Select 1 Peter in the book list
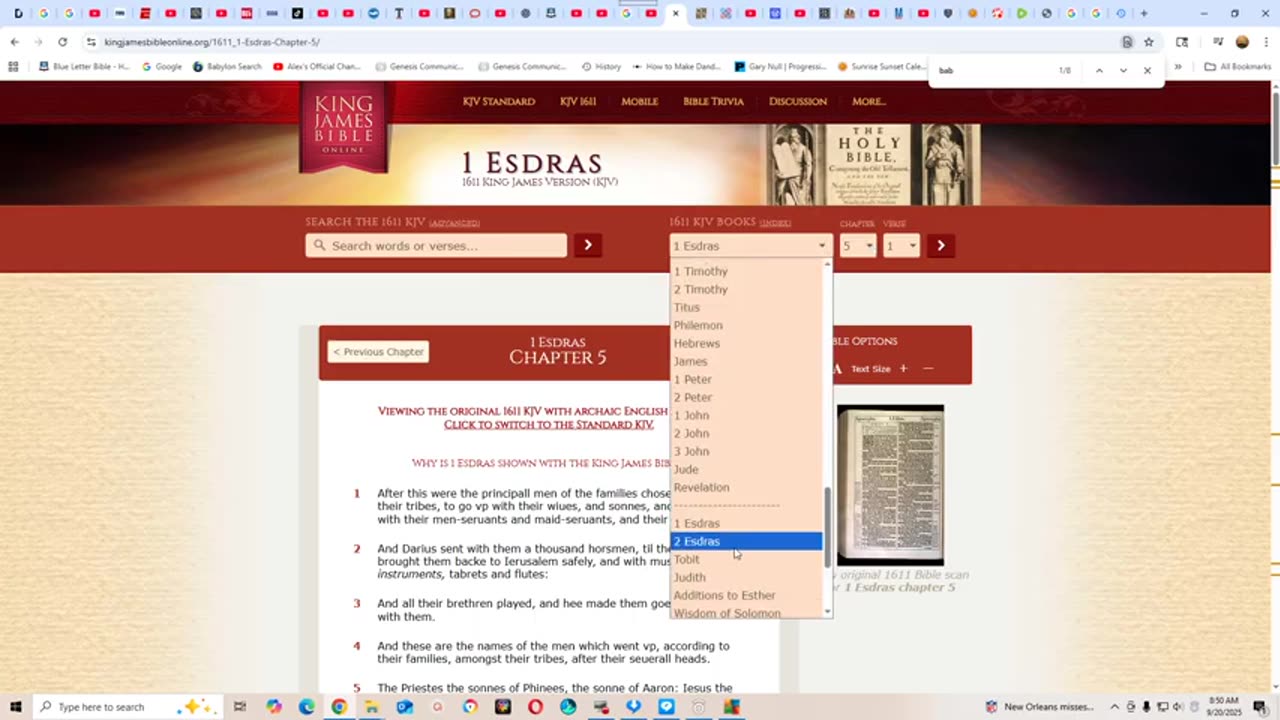The image size is (1280, 720). click(x=746, y=379)
